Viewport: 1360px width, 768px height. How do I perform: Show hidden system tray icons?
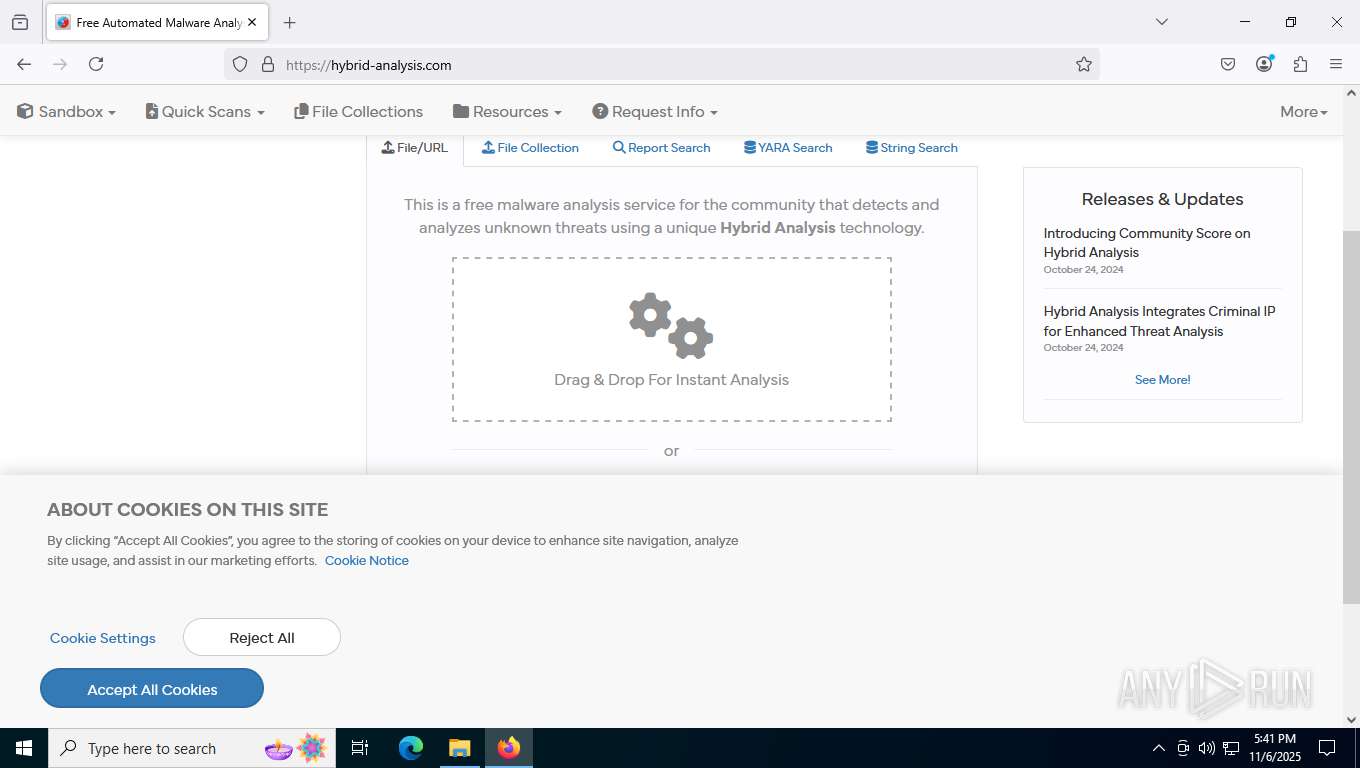[x=1159, y=748]
